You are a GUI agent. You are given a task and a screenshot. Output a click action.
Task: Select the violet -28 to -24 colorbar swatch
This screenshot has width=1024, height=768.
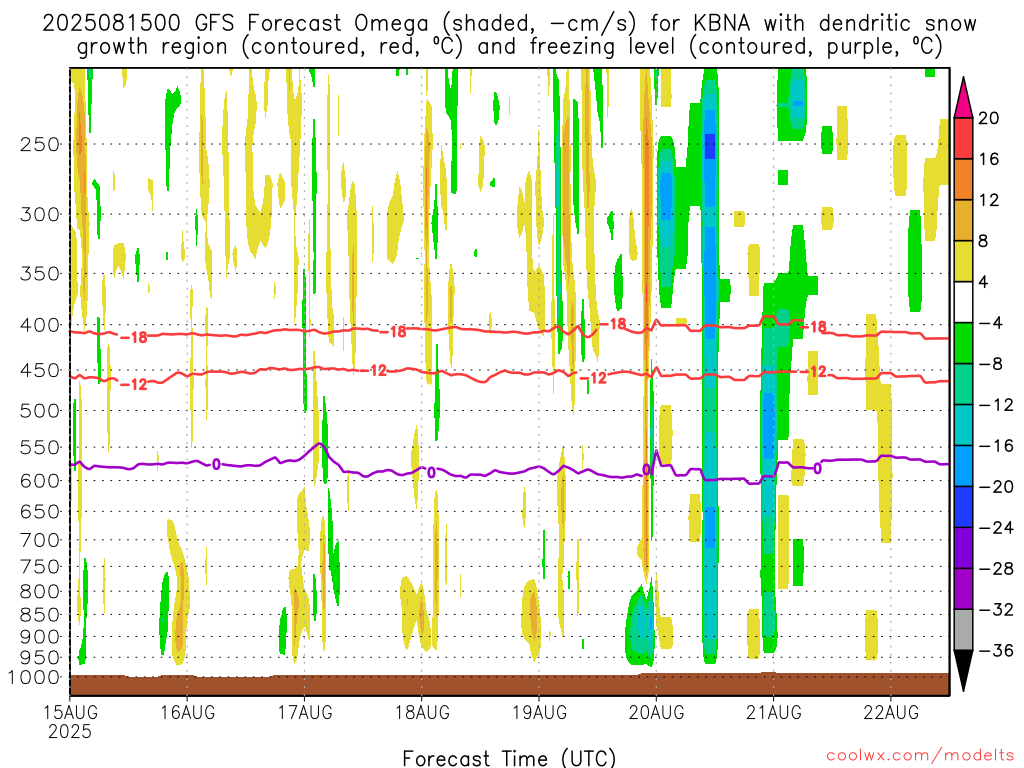tap(963, 548)
